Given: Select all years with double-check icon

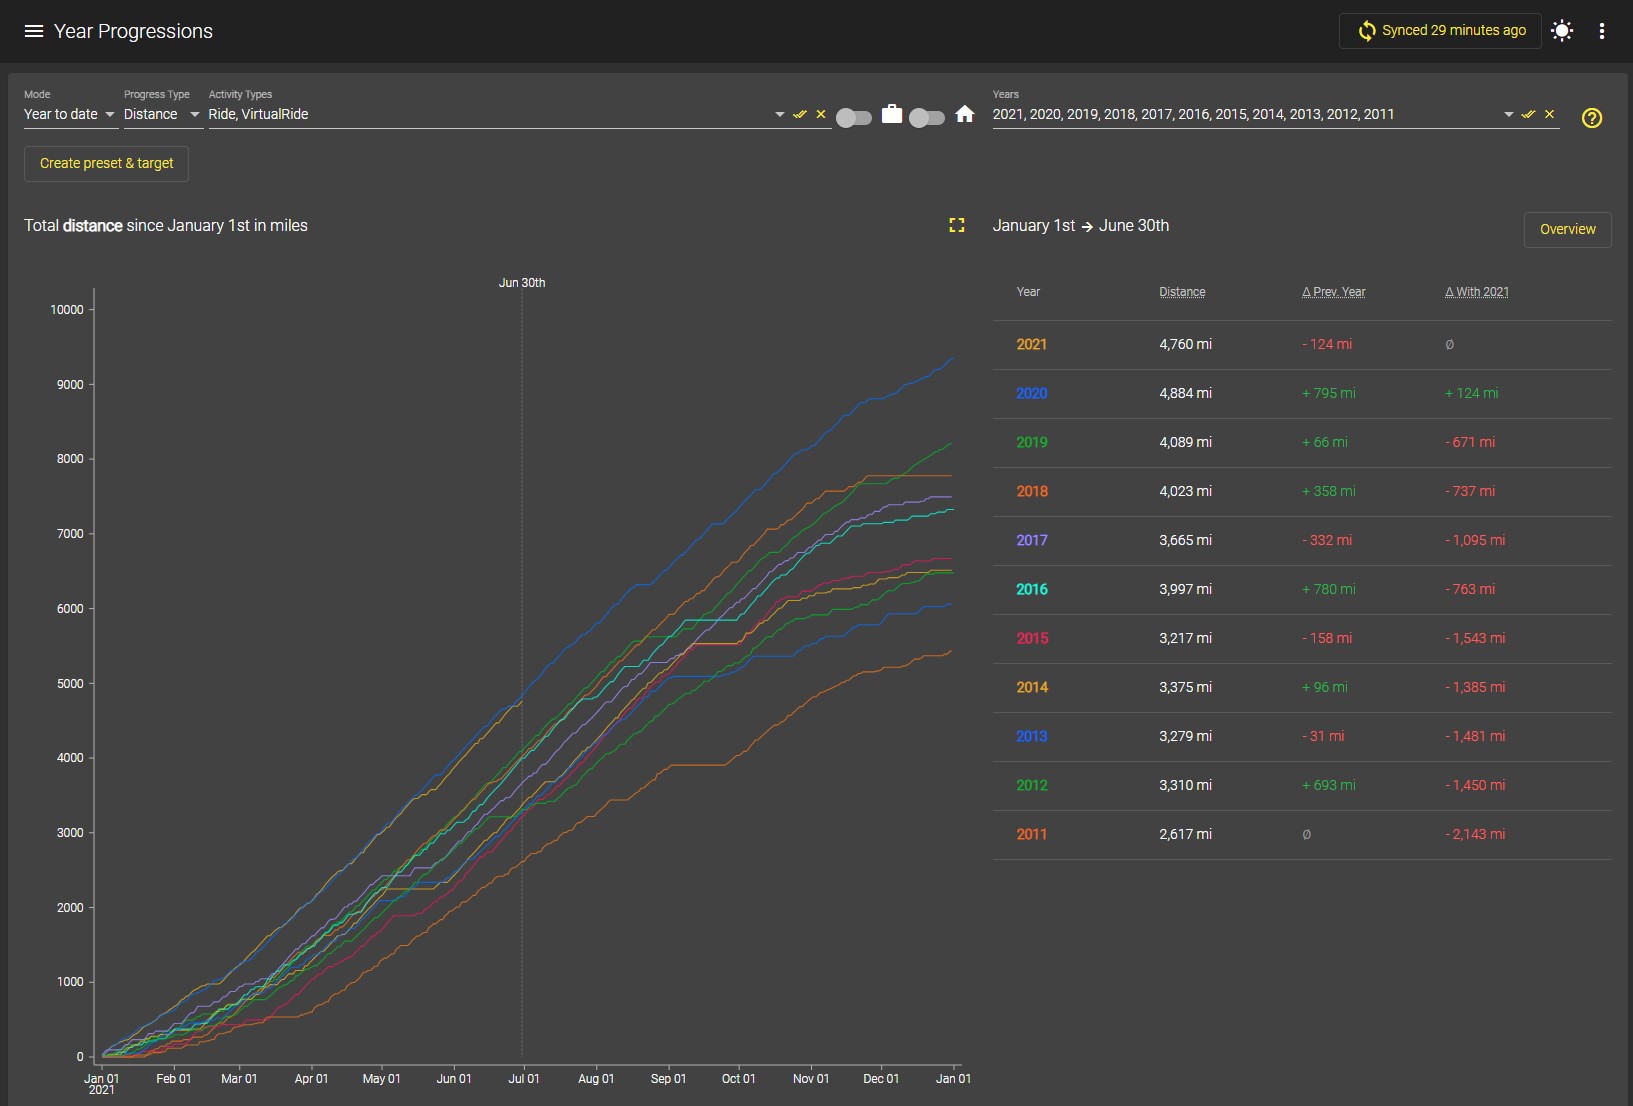Looking at the screenshot, I should click(1529, 114).
